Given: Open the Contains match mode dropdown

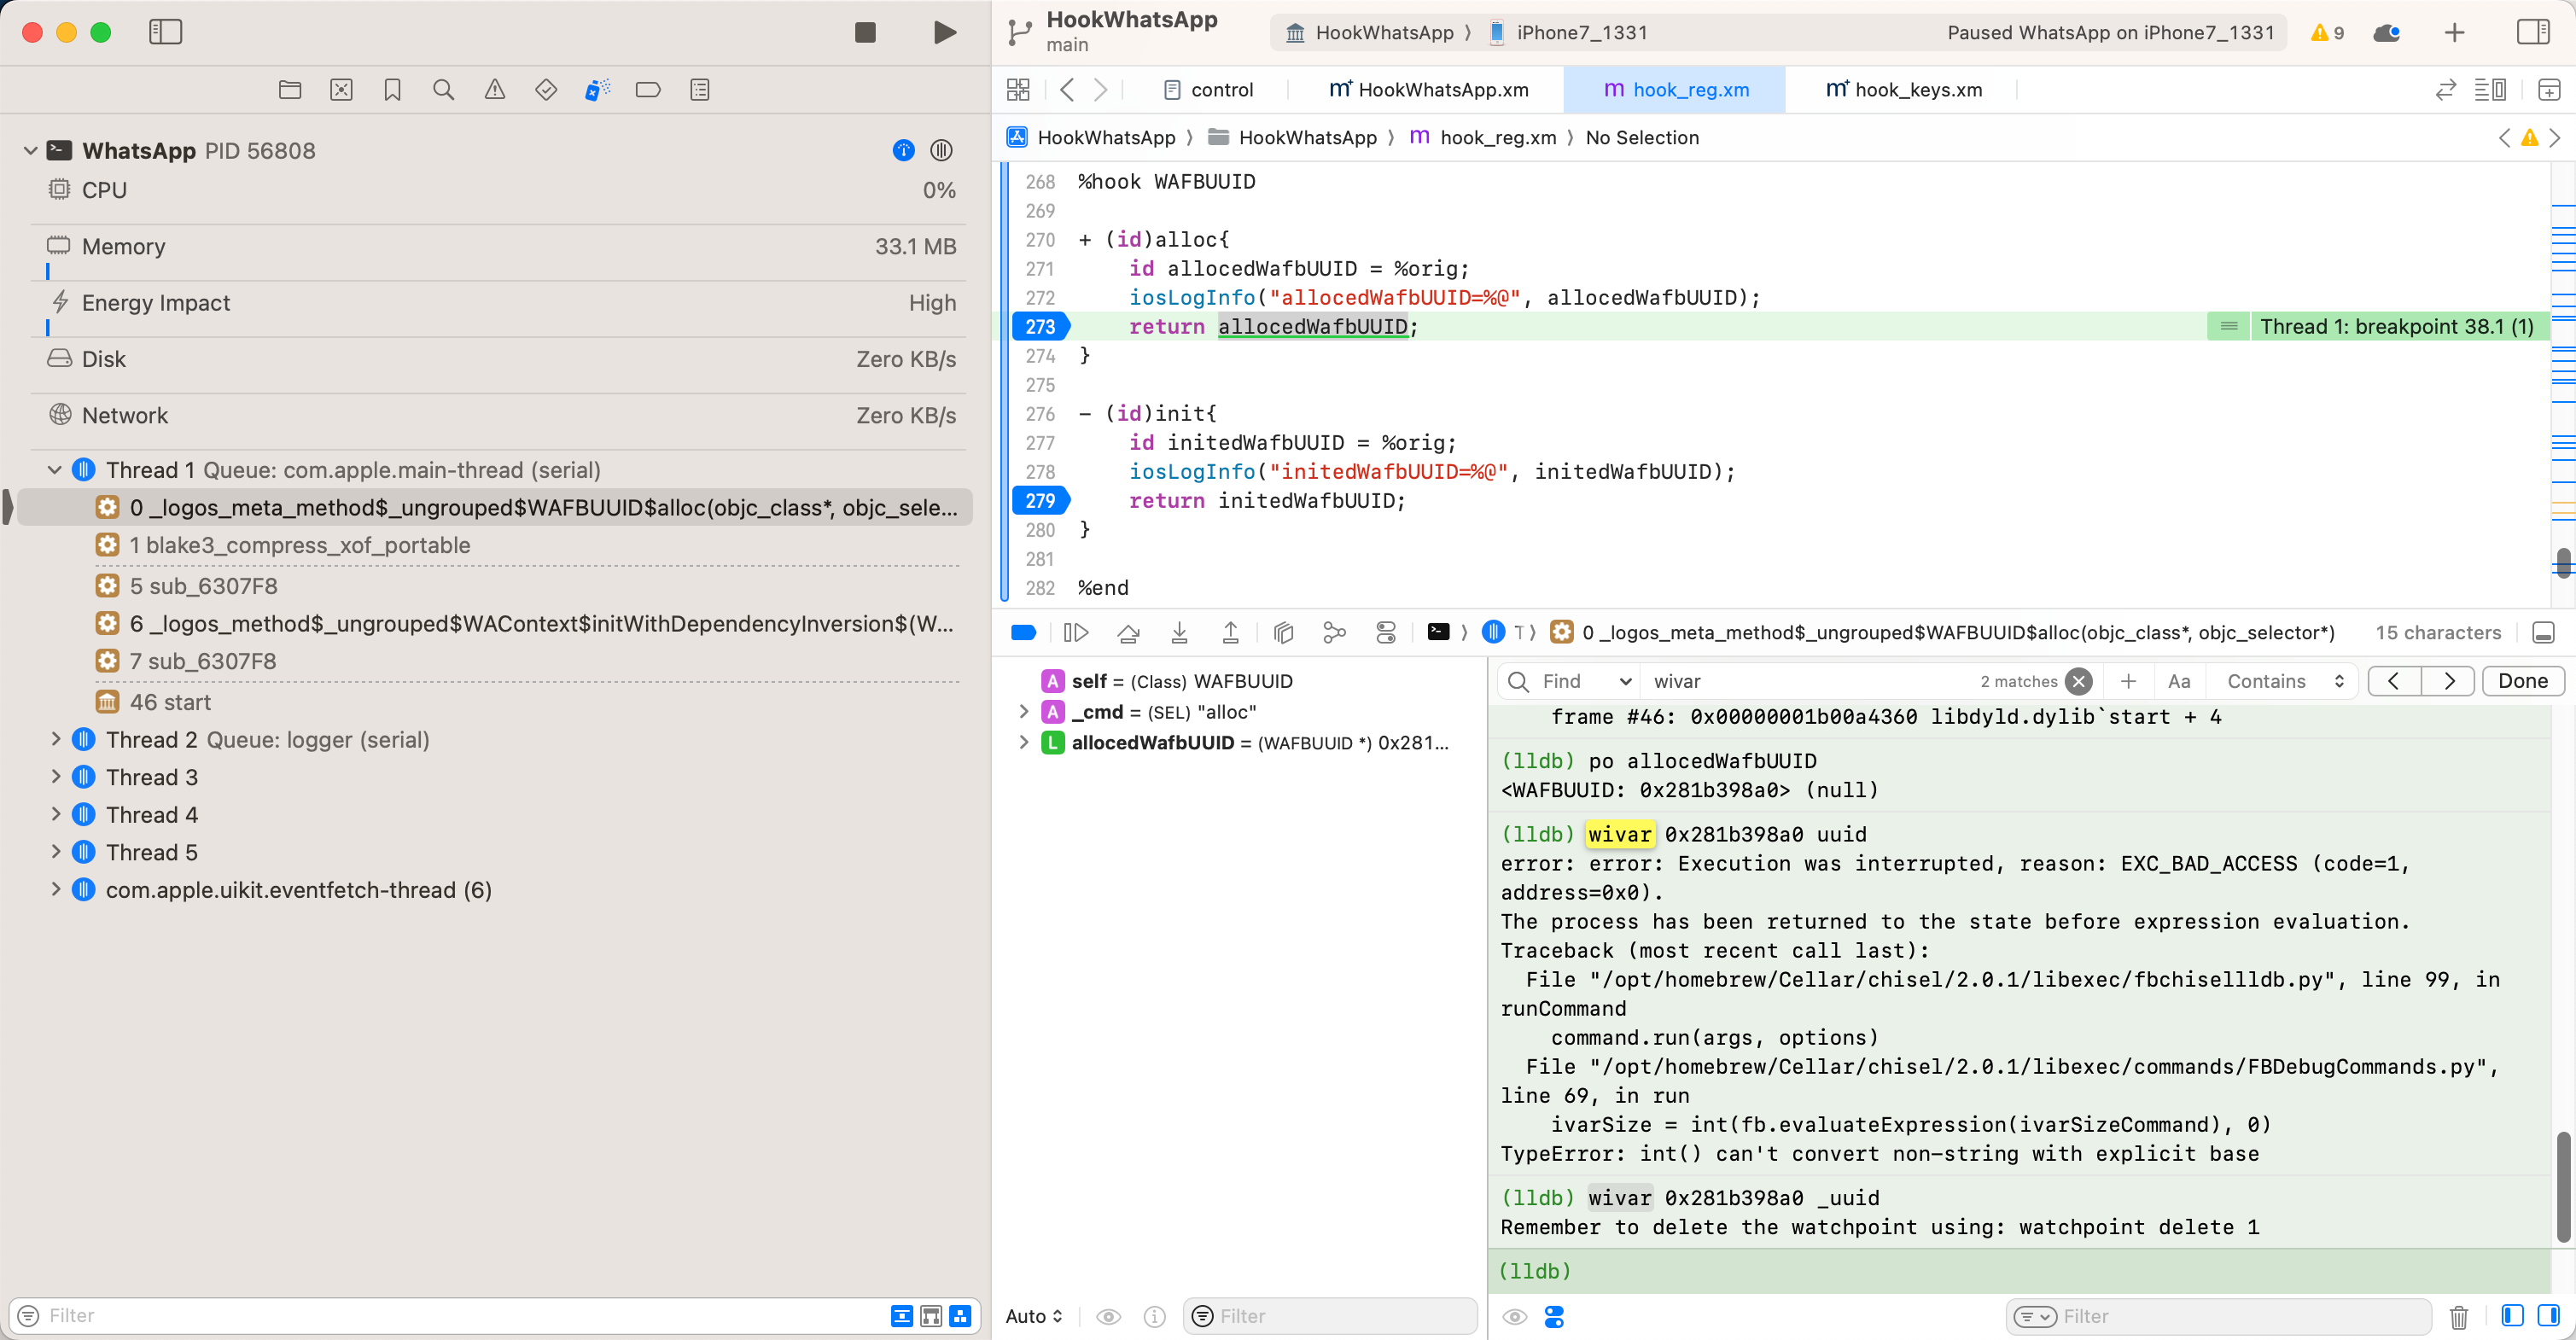Looking at the screenshot, I should coord(2284,681).
